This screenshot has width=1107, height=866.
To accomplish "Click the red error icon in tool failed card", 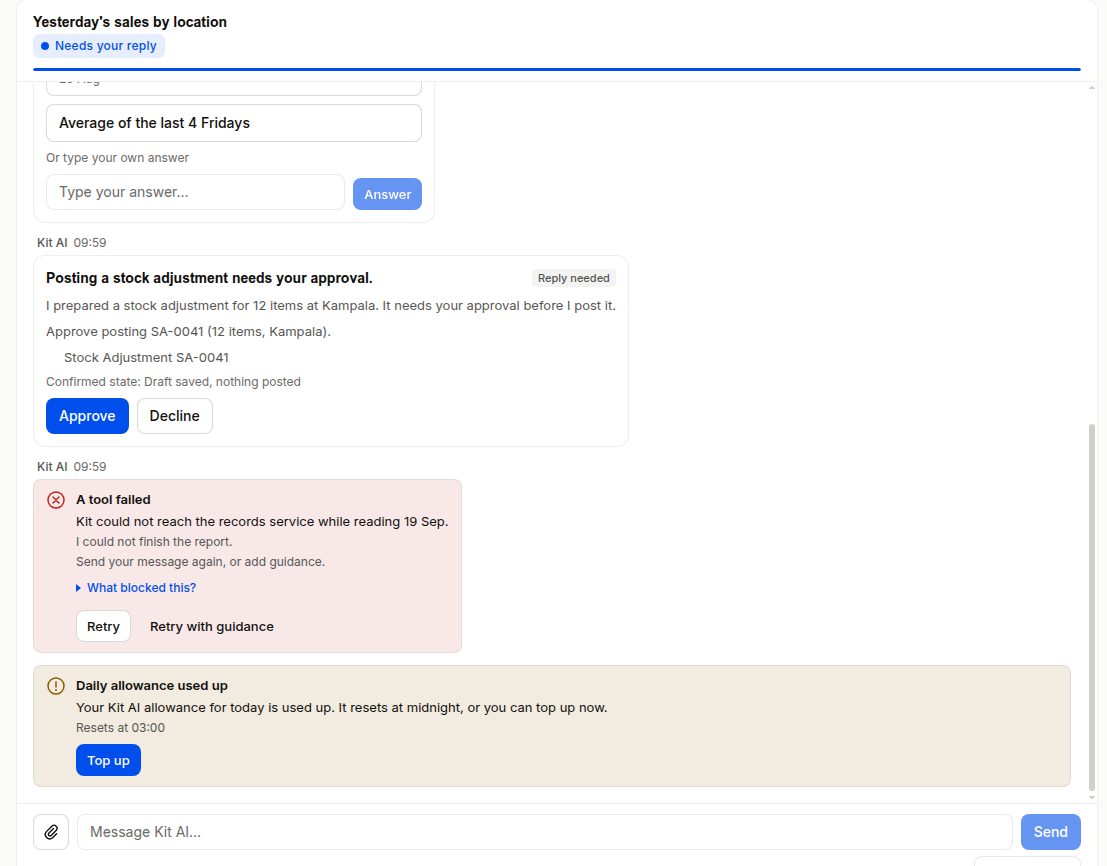I will pos(56,500).
